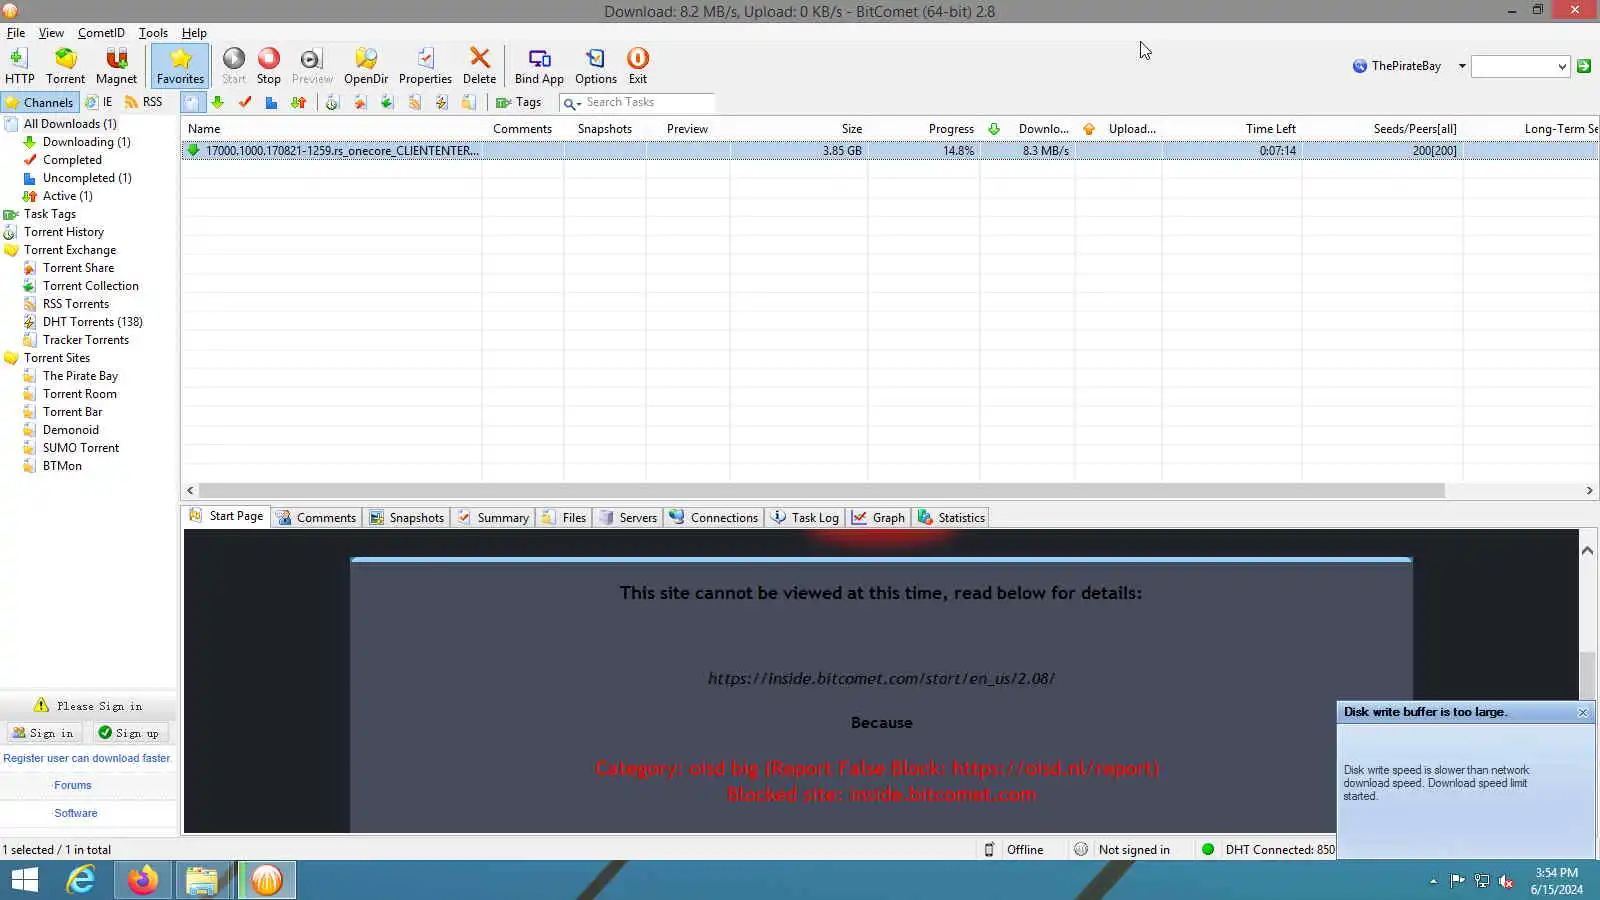
Task: Close the Disk write buffer notification
Action: pyautogui.click(x=1583, y=712)
